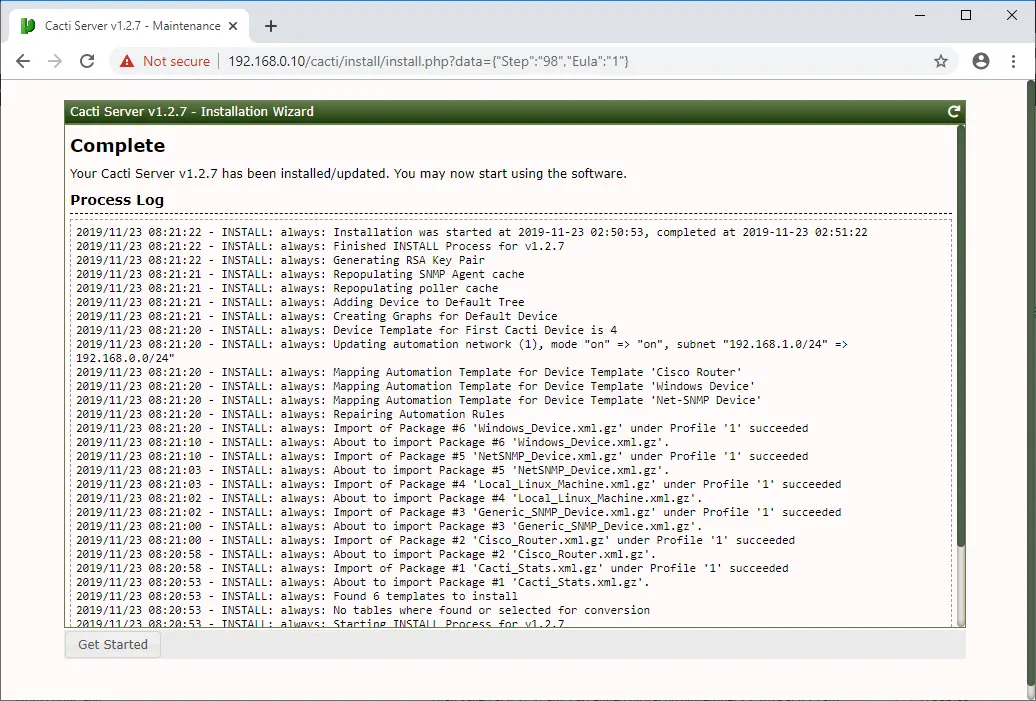Open the Chrome three-dot menu
The height and width of the screenshot is (701, 1036).
click(x=1014, y=61)
